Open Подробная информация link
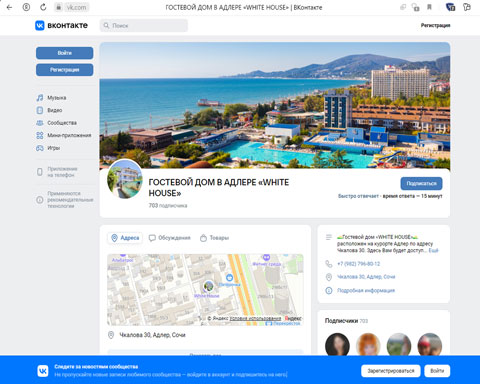 [x=366, y=291]
